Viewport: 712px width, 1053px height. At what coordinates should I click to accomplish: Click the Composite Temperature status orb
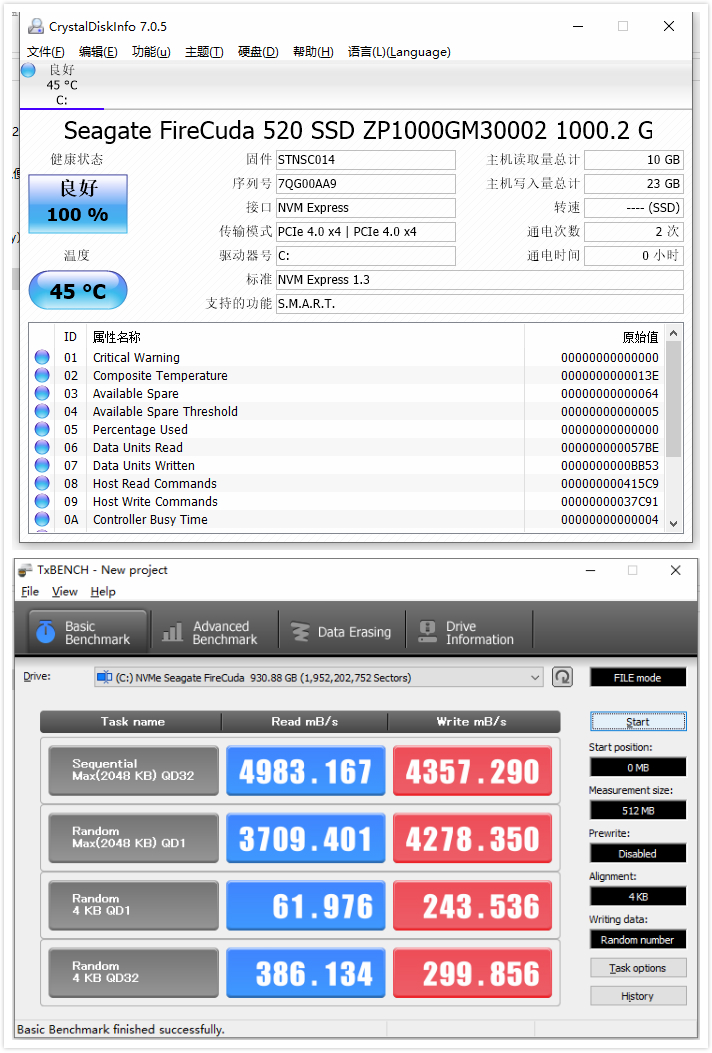pos(42,375)
